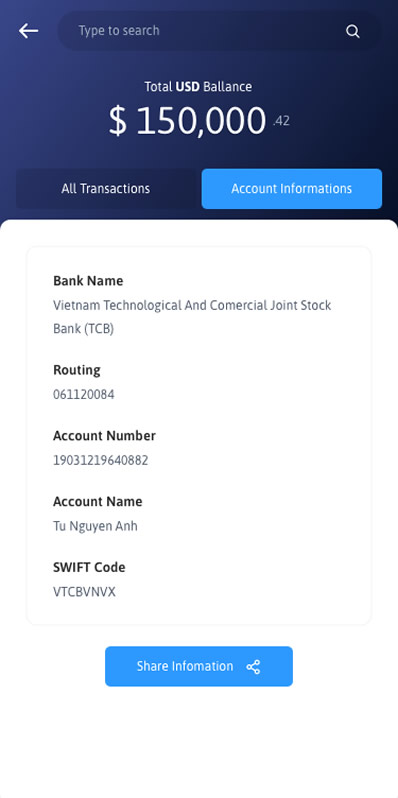Click the Share Infomation button

199,666
